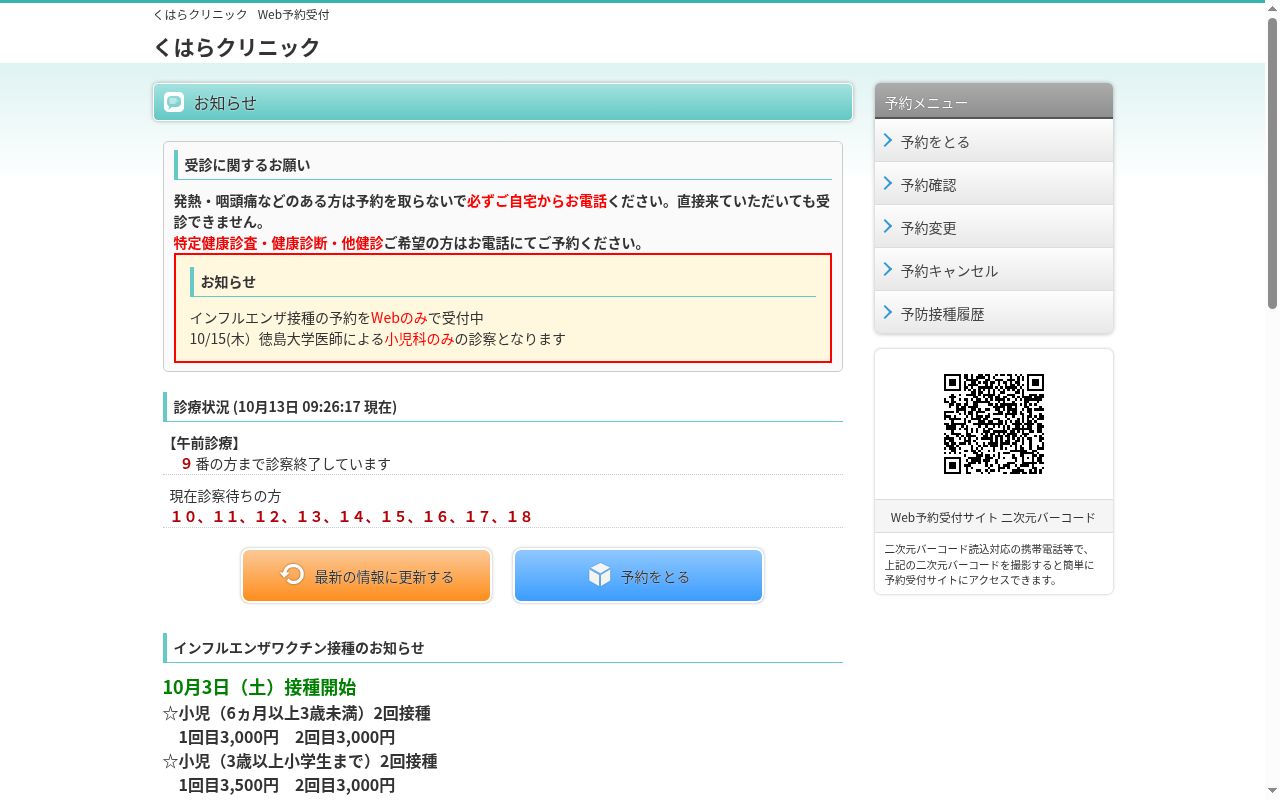Click the red 小児科のみ text
The width and height of the screenshot is (1280, 800).
point(420,339)
